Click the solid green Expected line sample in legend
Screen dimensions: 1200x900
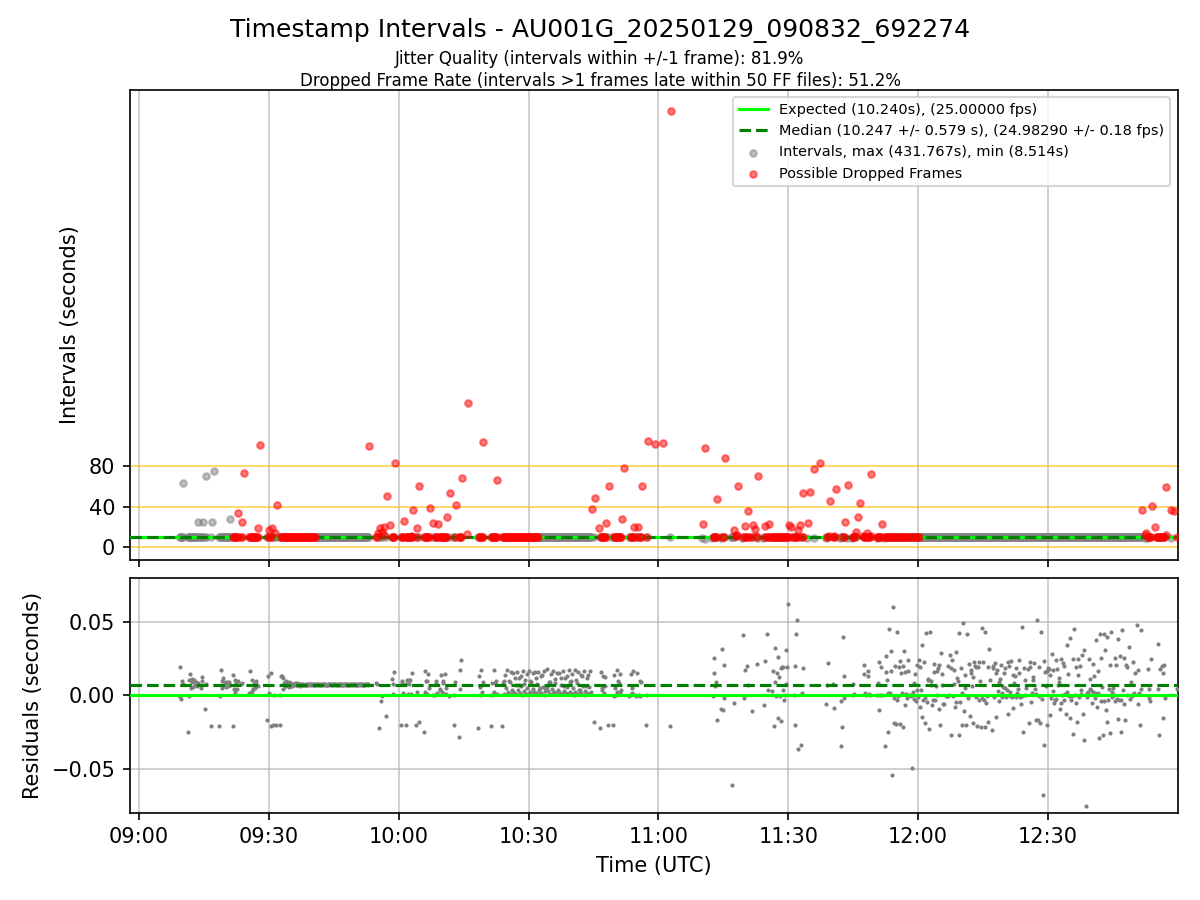coord(753,109)
